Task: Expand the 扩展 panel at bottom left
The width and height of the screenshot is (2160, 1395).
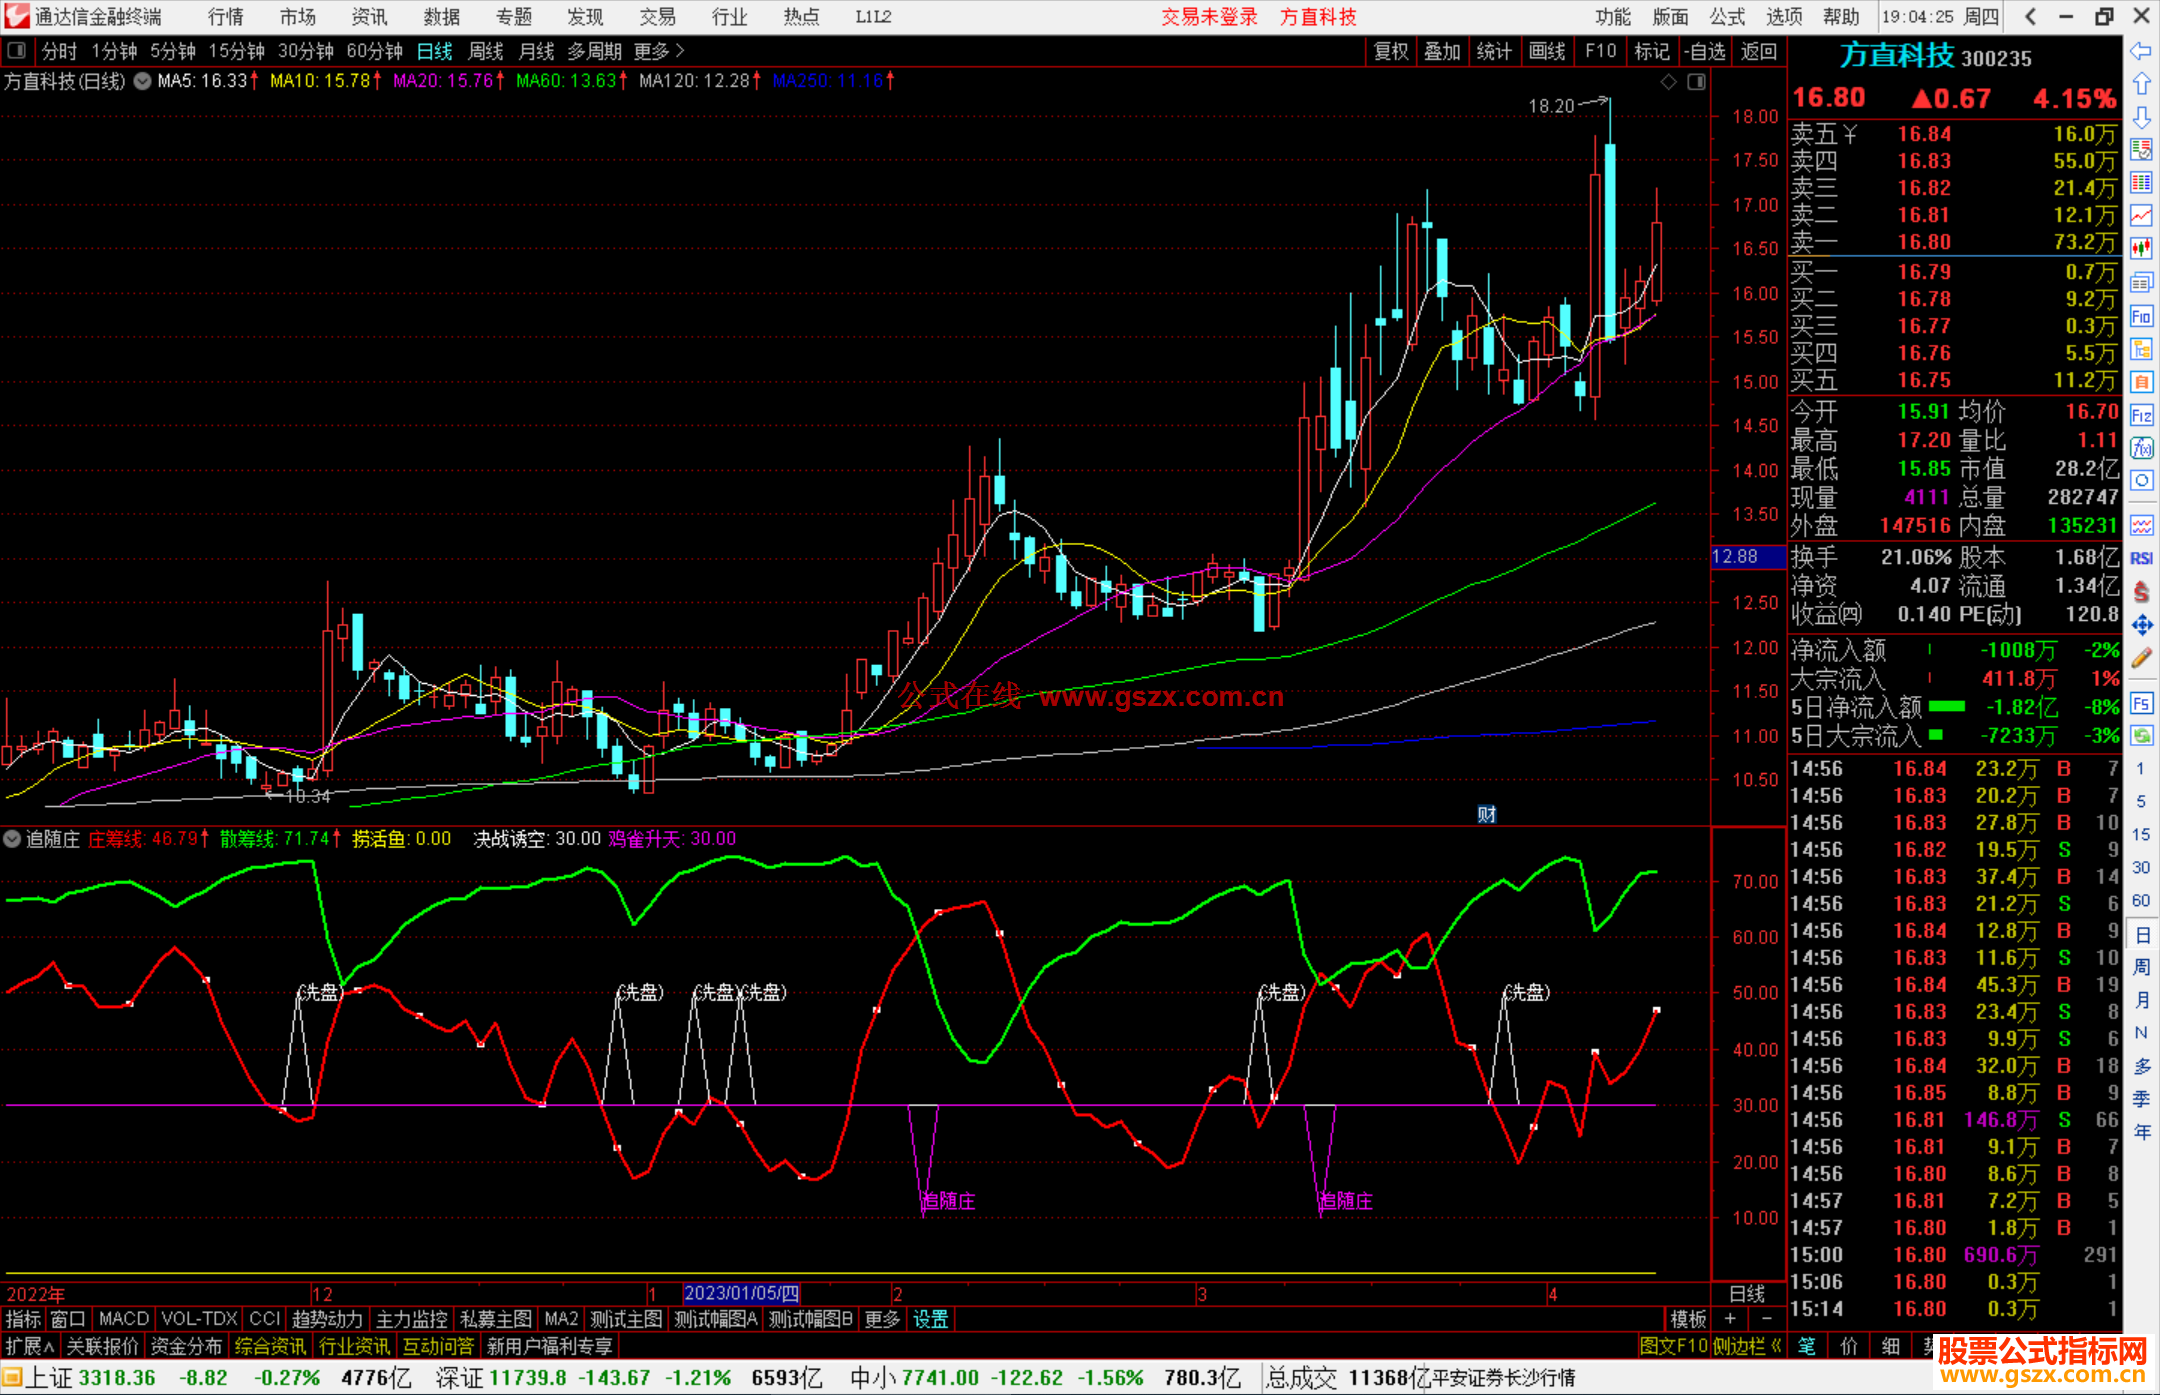Action: (x=30, y=1346)
